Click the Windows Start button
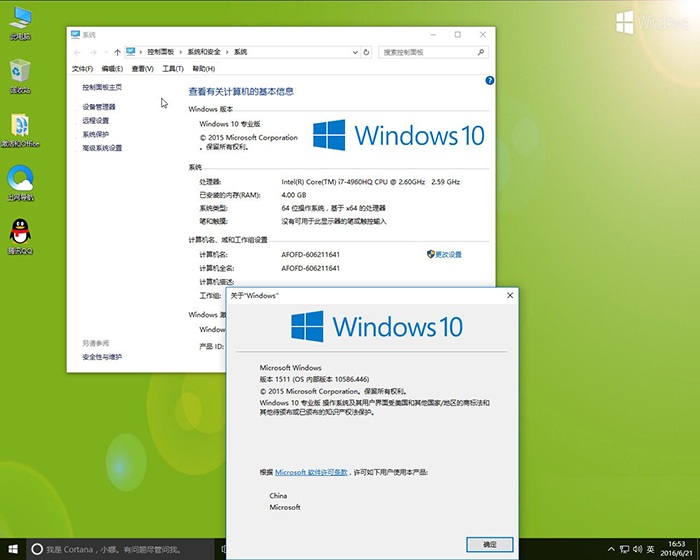The height and width of the screenshot is (560, 700). [12, 549]
